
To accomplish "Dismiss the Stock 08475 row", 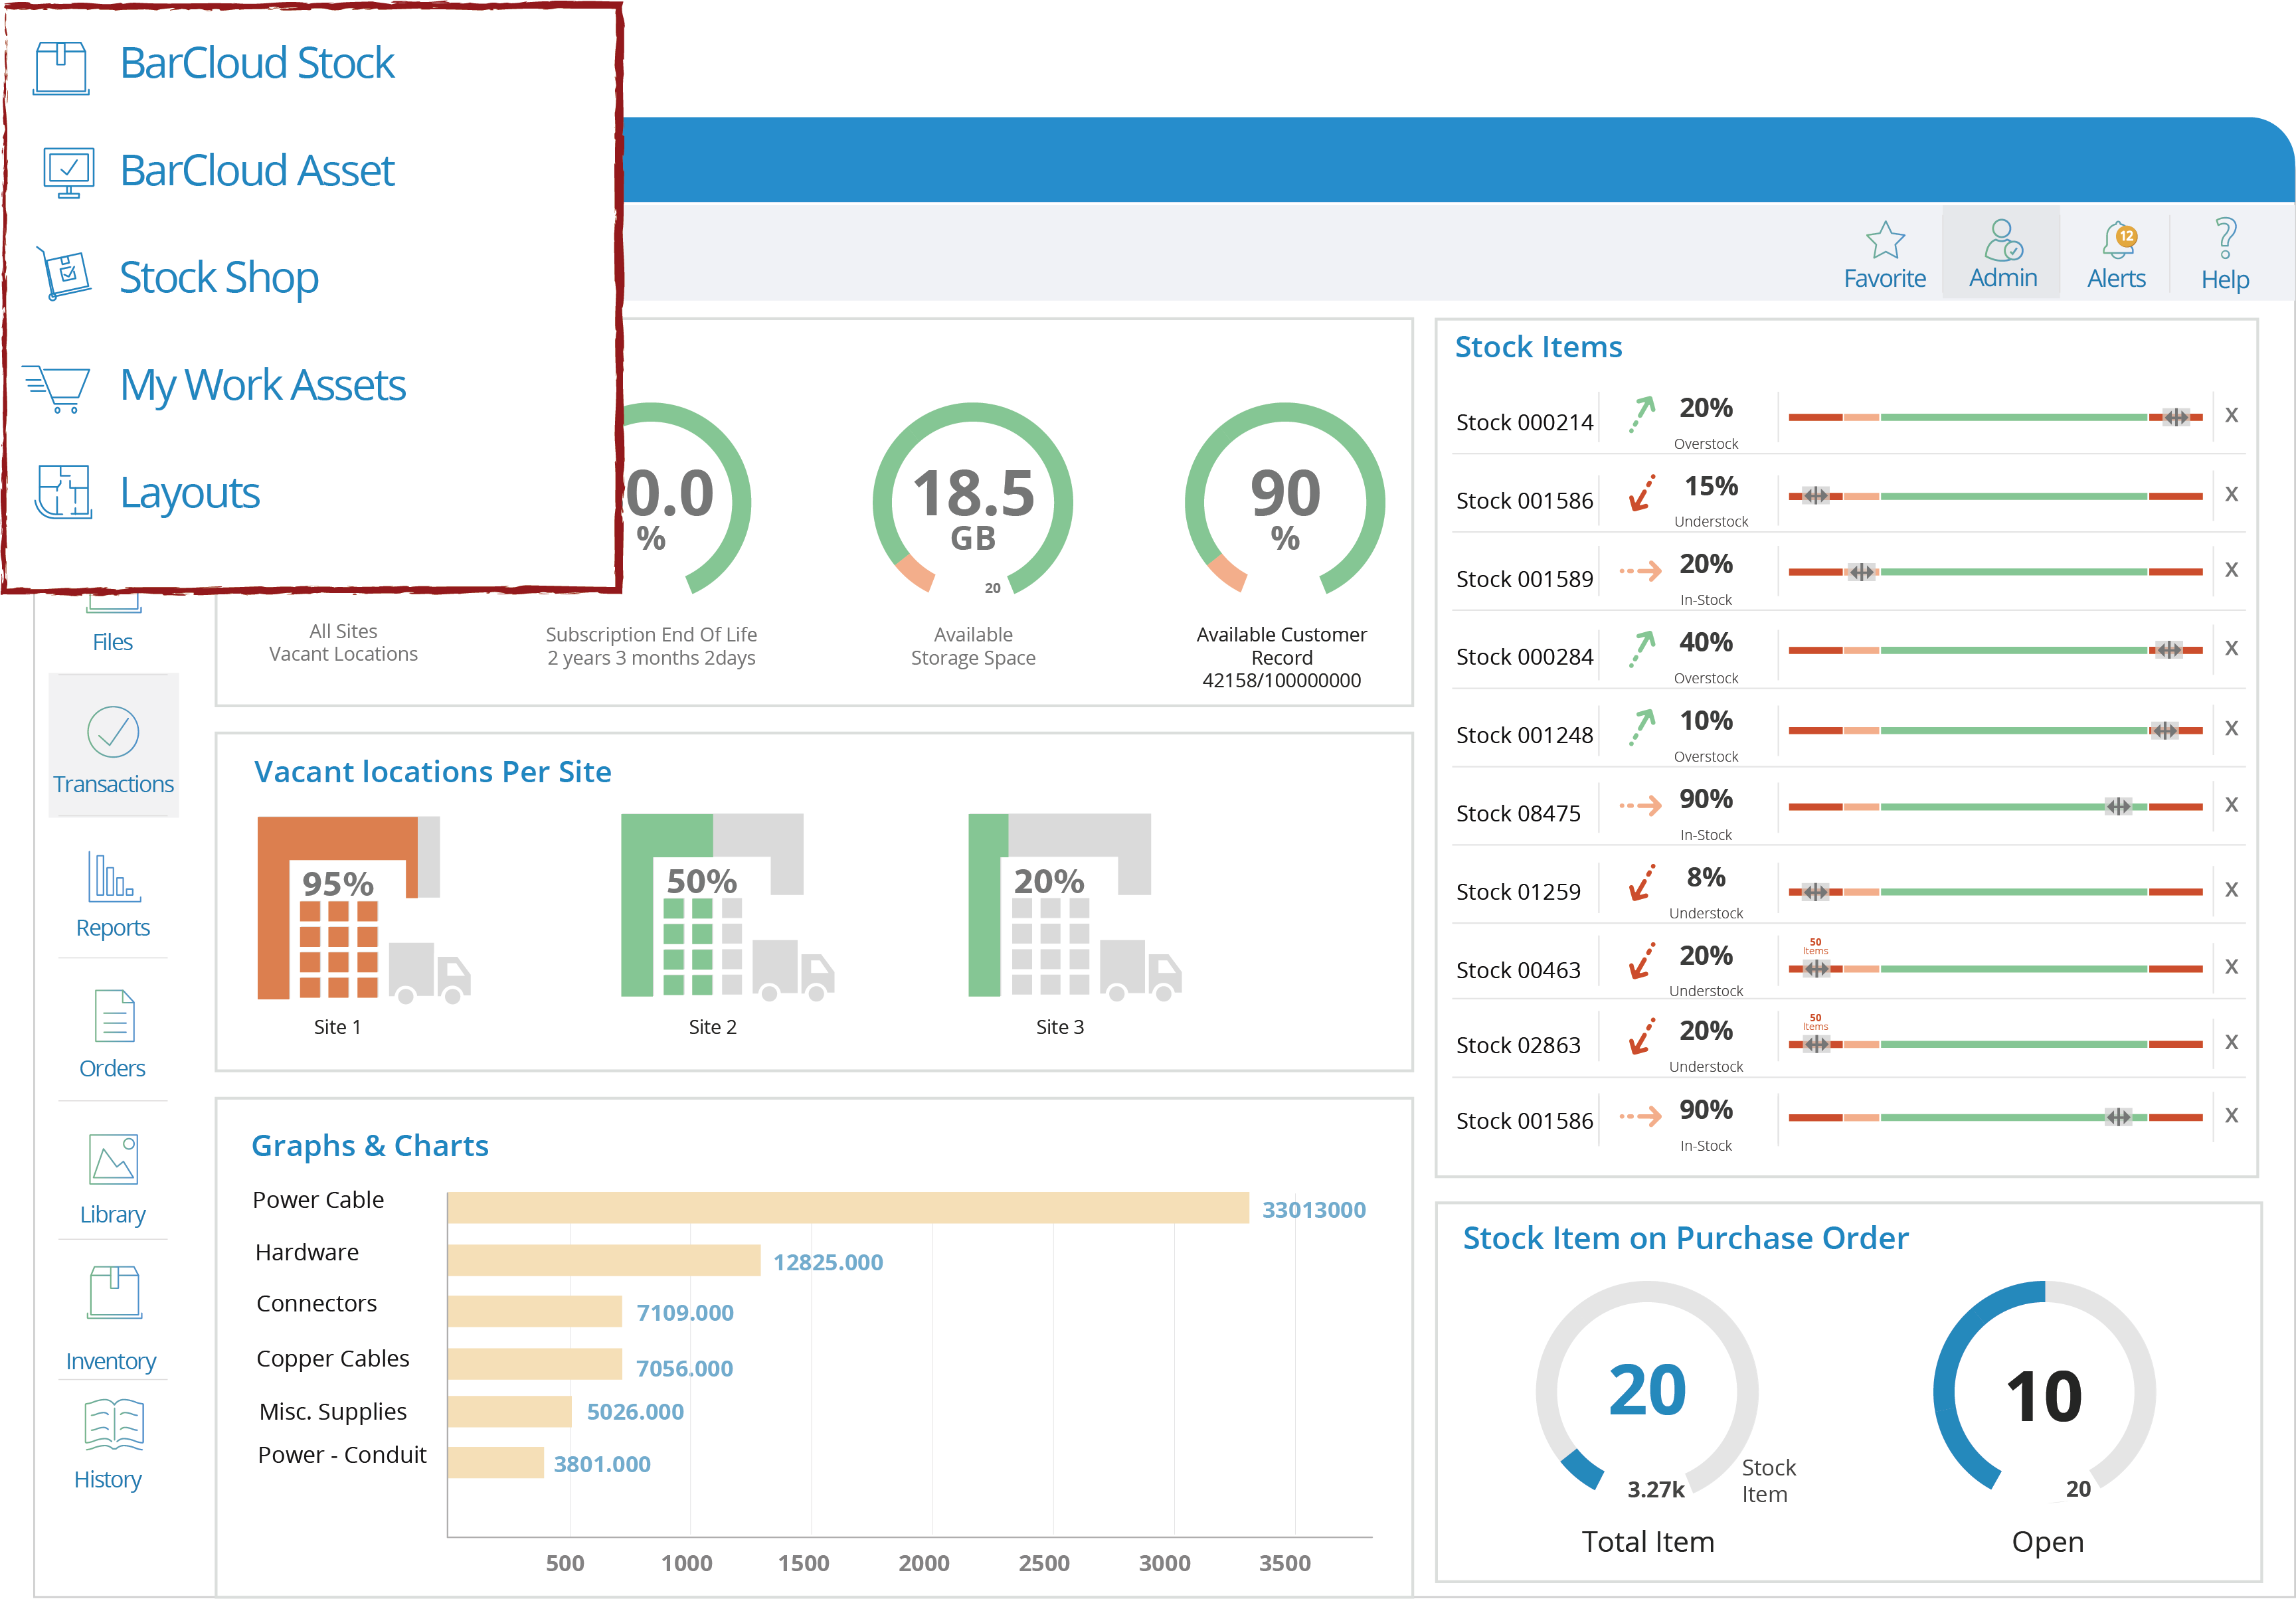I will pyautogui.click(x=2231, y=806).
